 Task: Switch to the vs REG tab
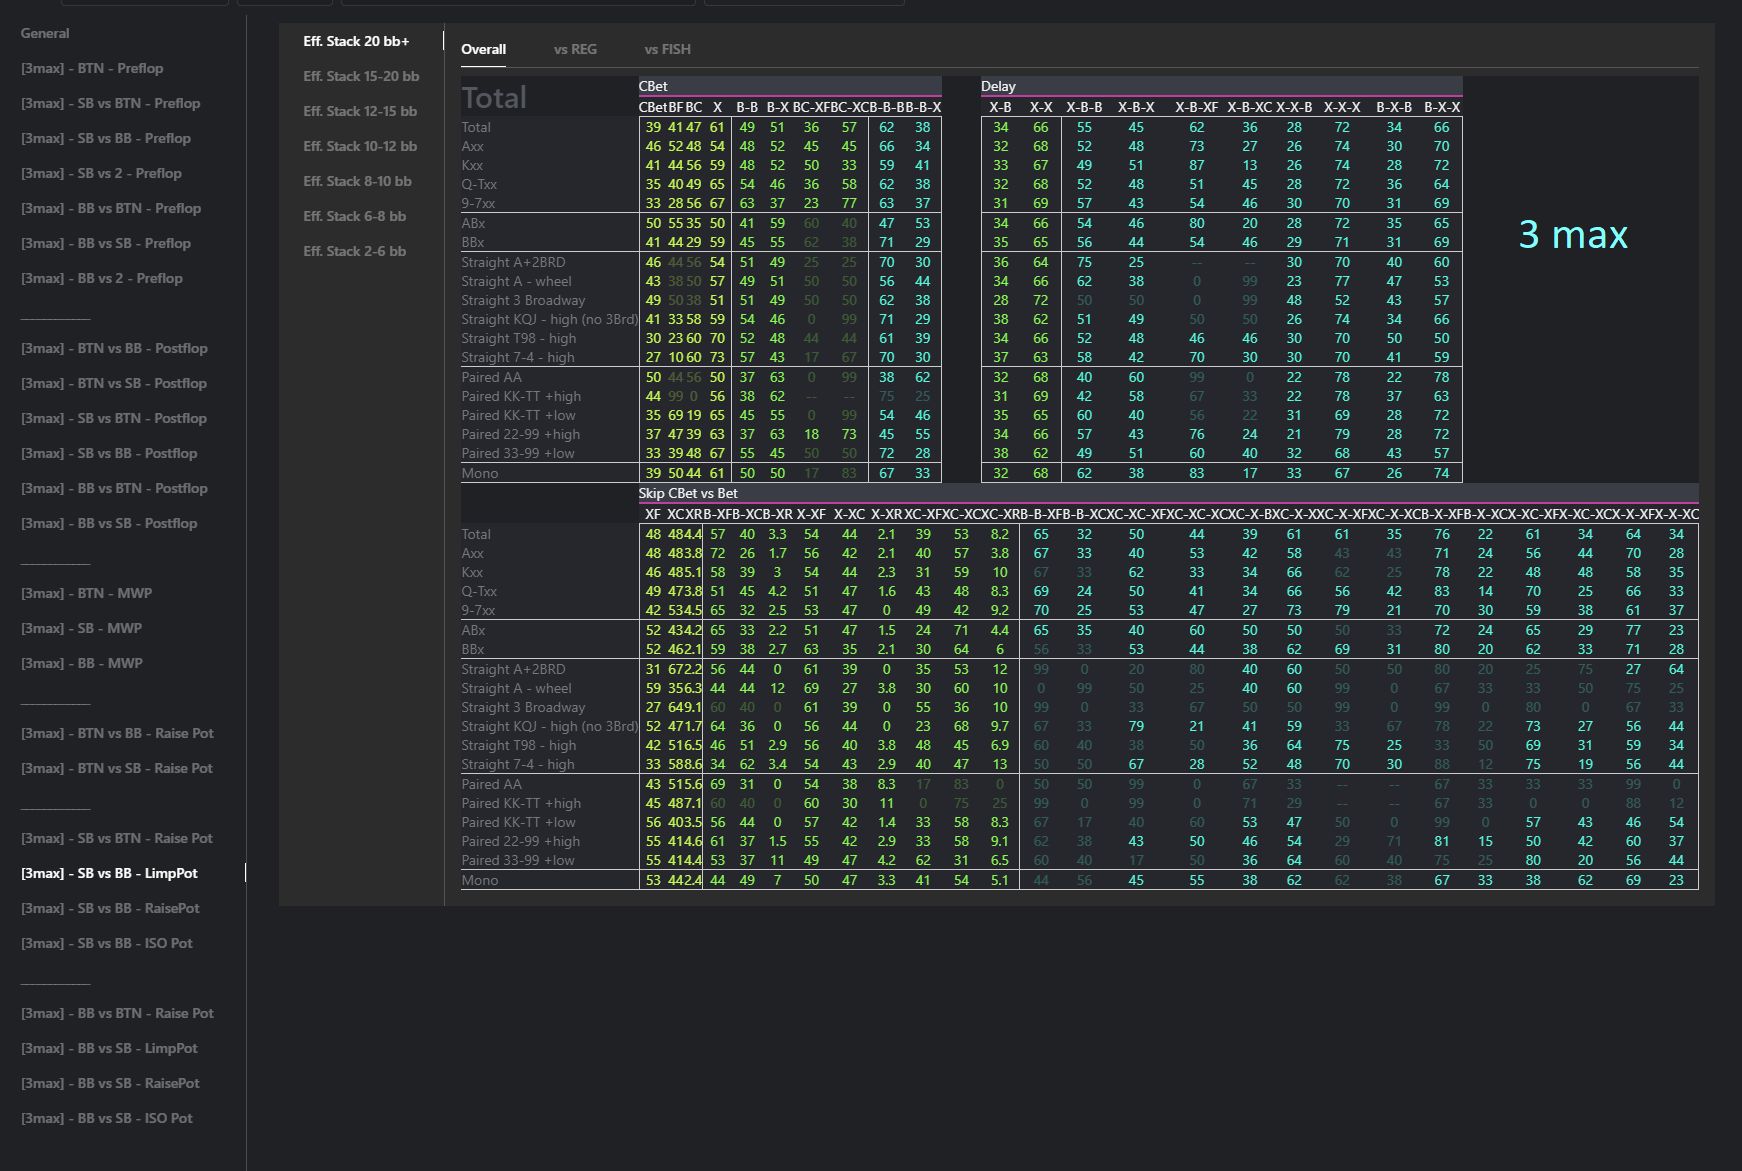(x=575, y=49)
